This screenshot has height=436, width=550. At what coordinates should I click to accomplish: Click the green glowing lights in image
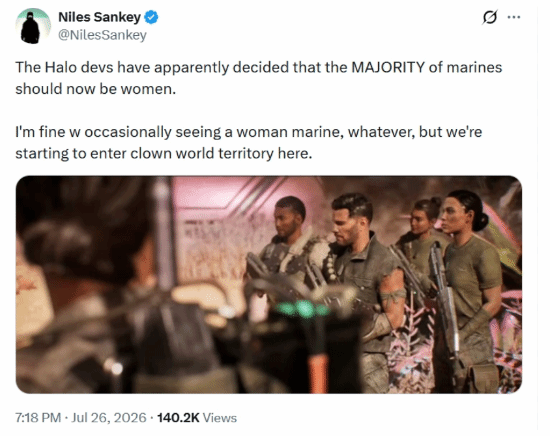(302, 309)
